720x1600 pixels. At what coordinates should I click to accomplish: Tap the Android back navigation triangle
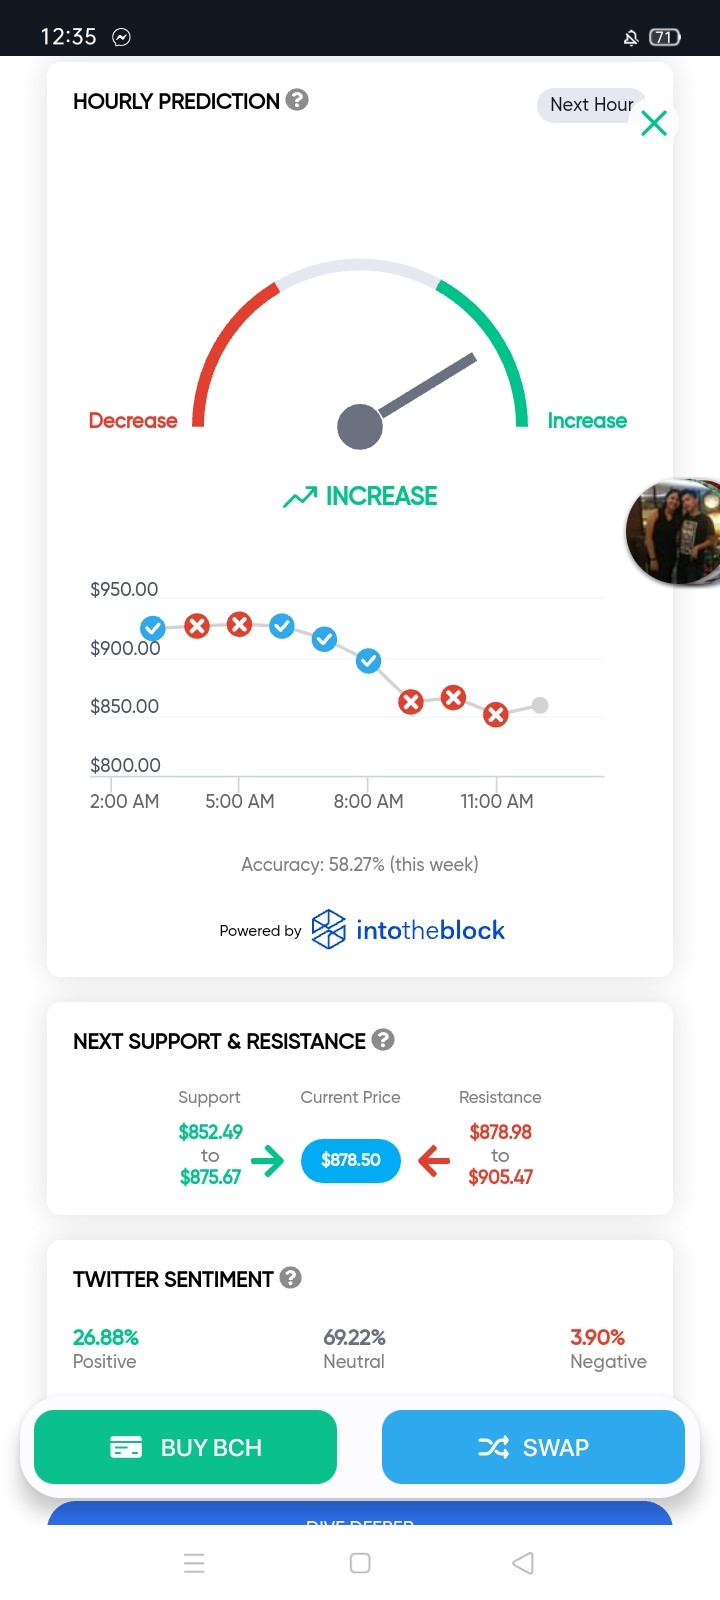pyautogui.click(x=523, y=1563)
